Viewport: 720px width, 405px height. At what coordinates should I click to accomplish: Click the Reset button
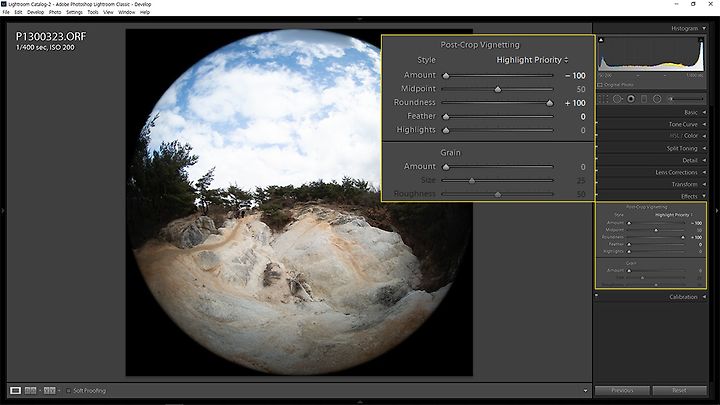point(679,390)
